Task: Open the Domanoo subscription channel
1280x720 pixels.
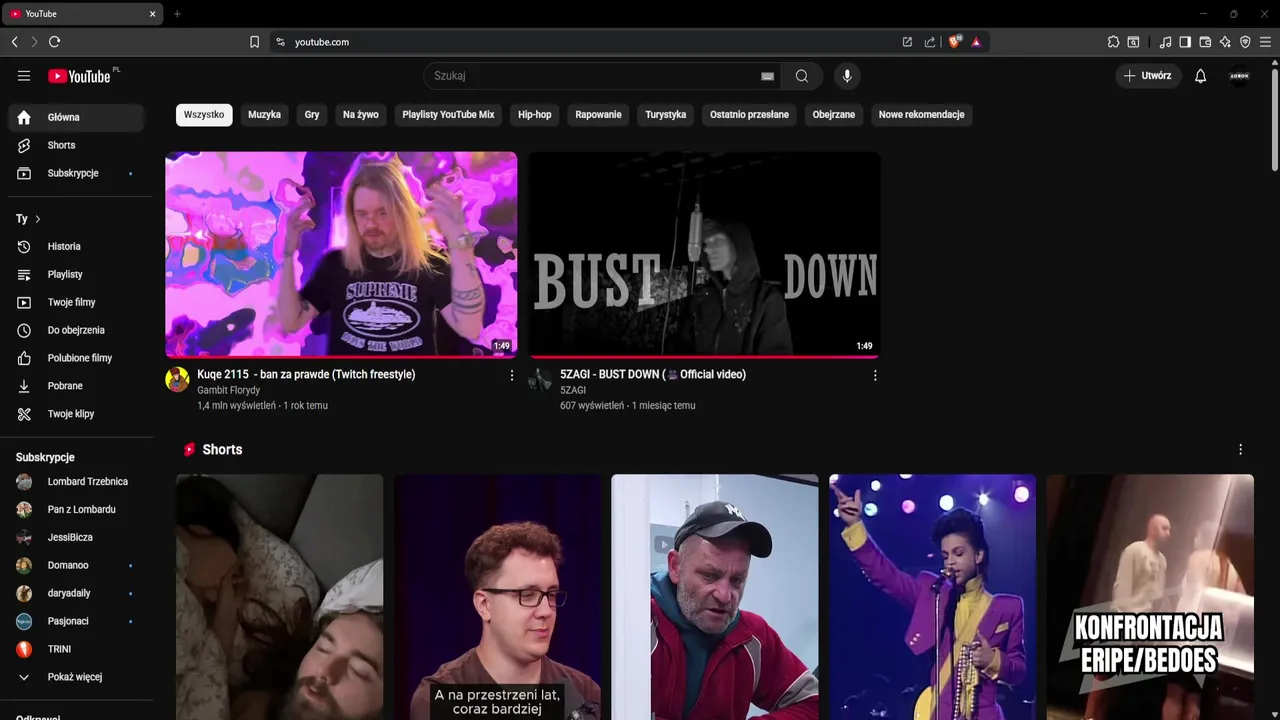Action: (76, 566)
